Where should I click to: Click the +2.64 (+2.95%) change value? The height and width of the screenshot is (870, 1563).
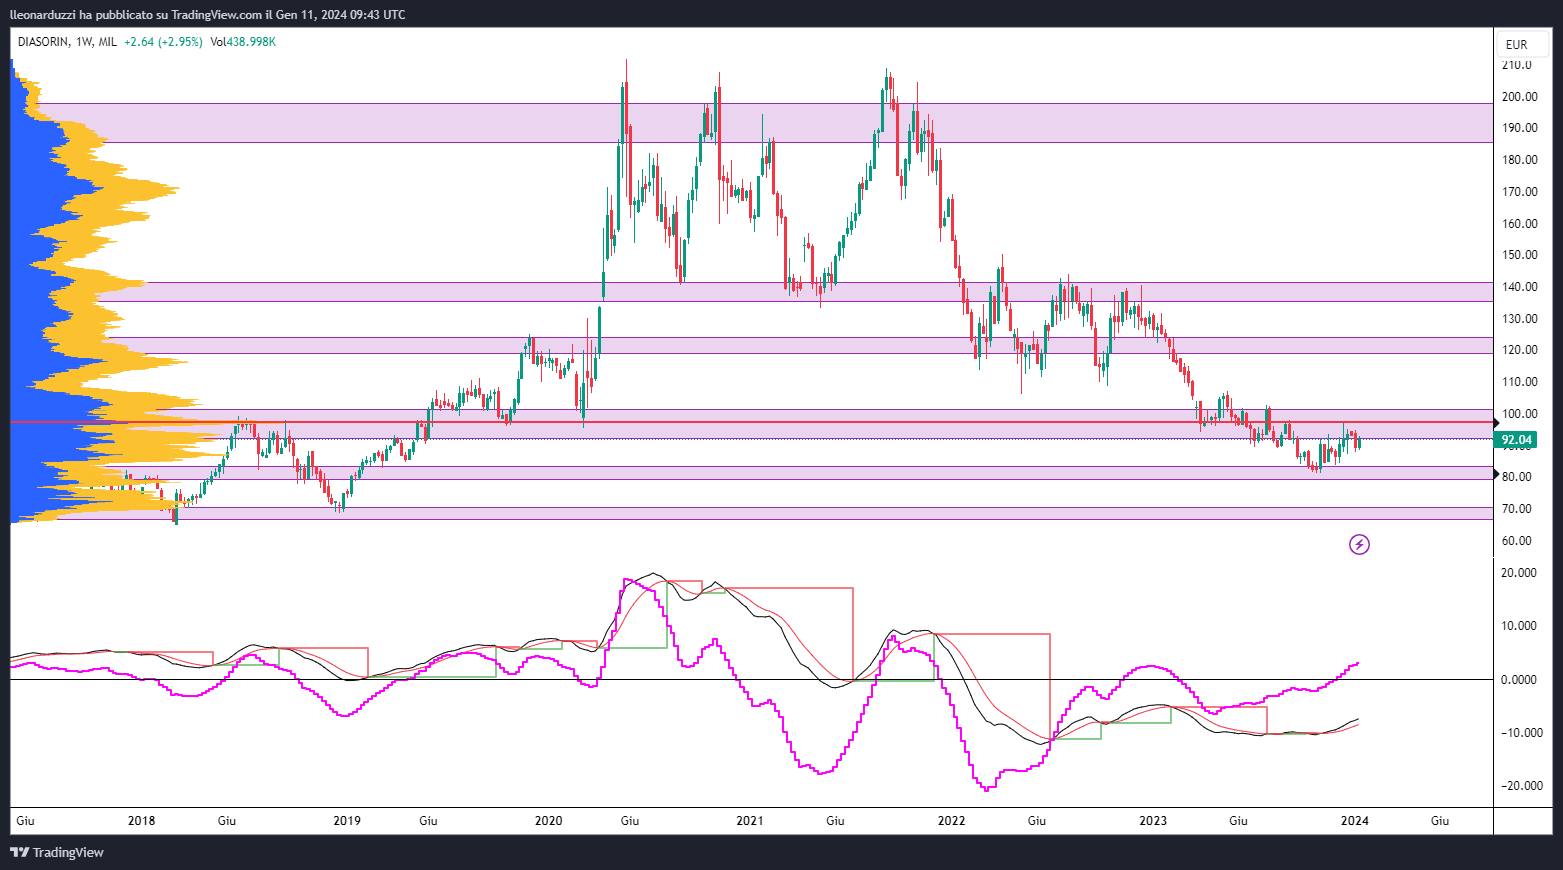pyautogui.click(x=163, y=42)
